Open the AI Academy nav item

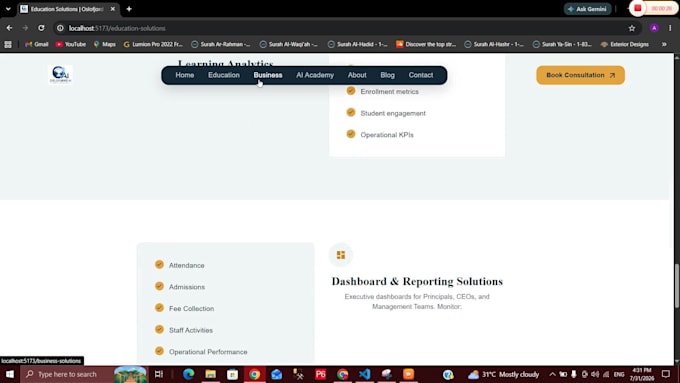coord(315,75)
